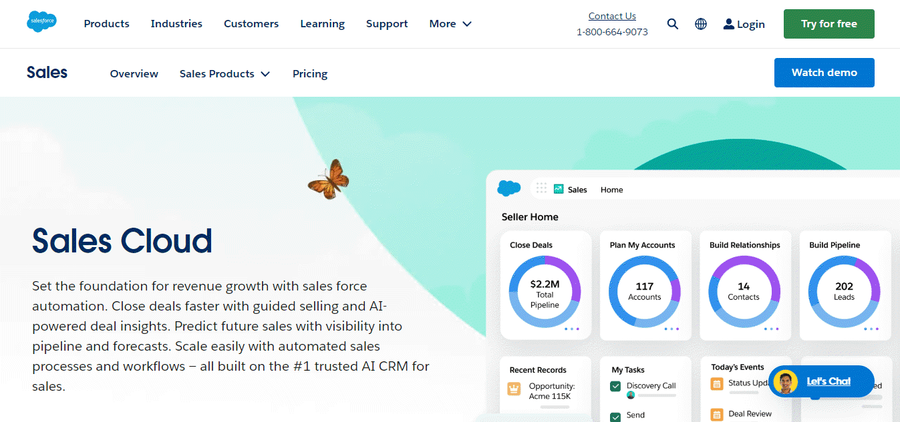
Task: Click the app launcher dots grid
Action: 541,188
